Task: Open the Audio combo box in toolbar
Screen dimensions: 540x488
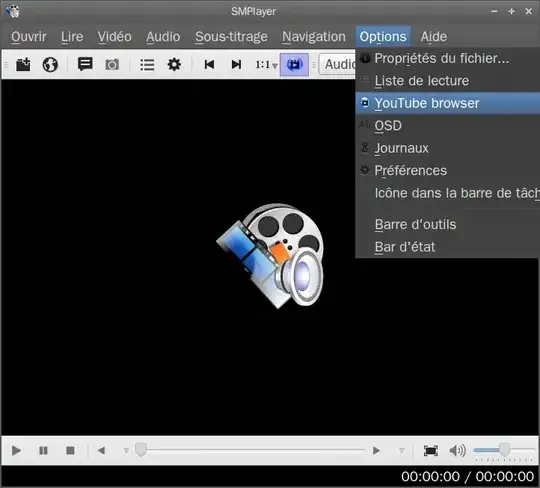Action: pos(338,64)
